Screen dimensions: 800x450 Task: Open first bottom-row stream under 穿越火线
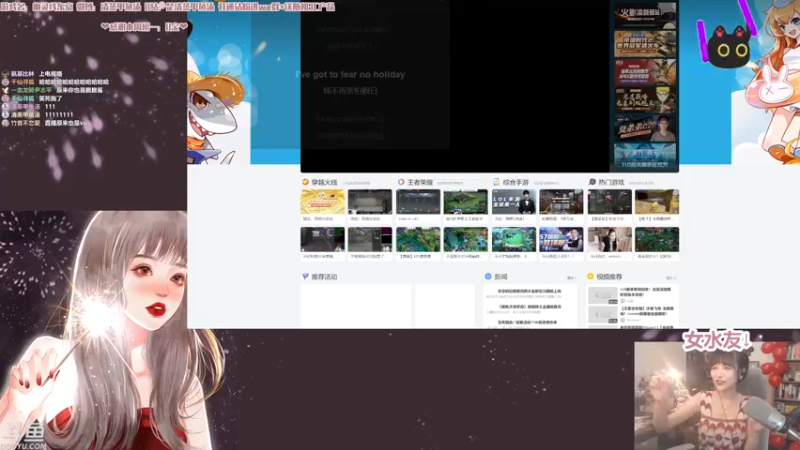[x=322, y=239]
